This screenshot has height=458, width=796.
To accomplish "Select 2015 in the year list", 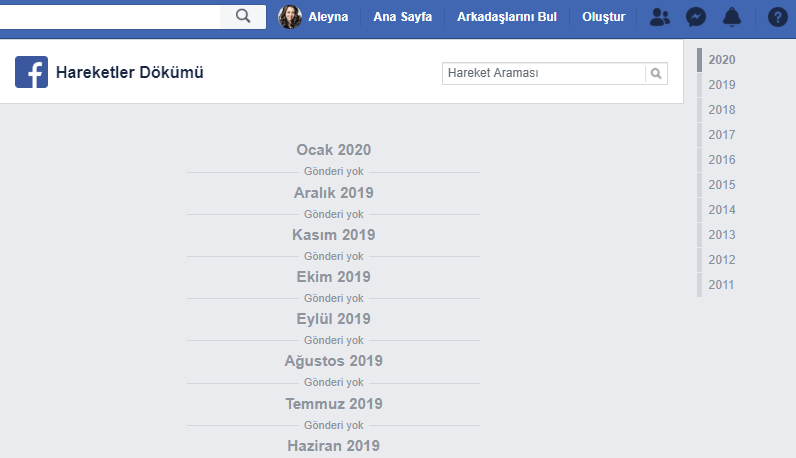I will tap(721, 185).
